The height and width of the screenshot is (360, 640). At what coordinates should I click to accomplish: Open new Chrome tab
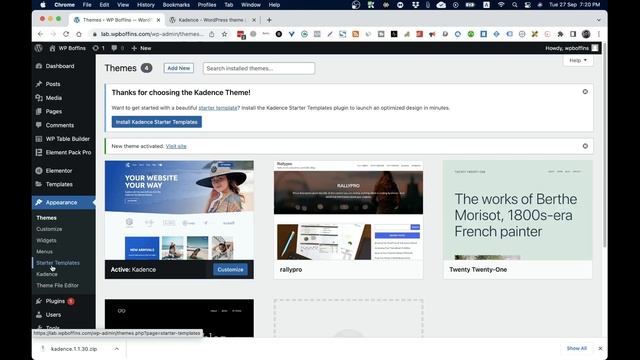click(269, 20)
